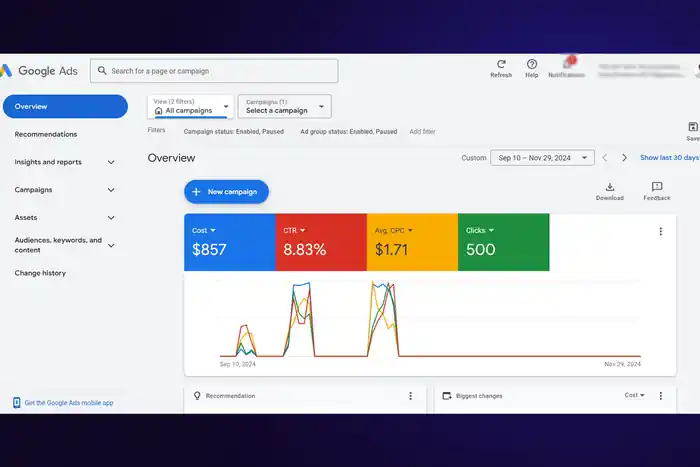Image resolution: width=700 pixels, height=467 pixels.
Task: Click the mobile phone icon for the app link
Action: [x=17, y=403]
